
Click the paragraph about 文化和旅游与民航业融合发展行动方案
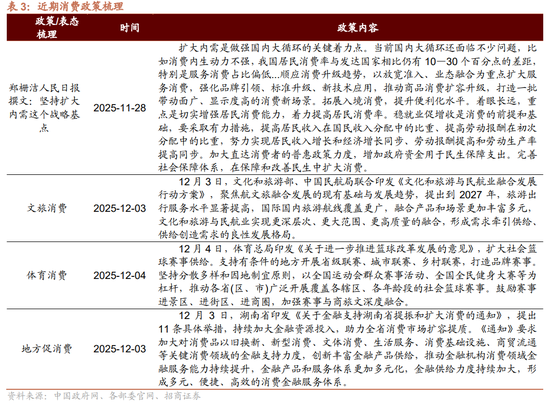347,208
